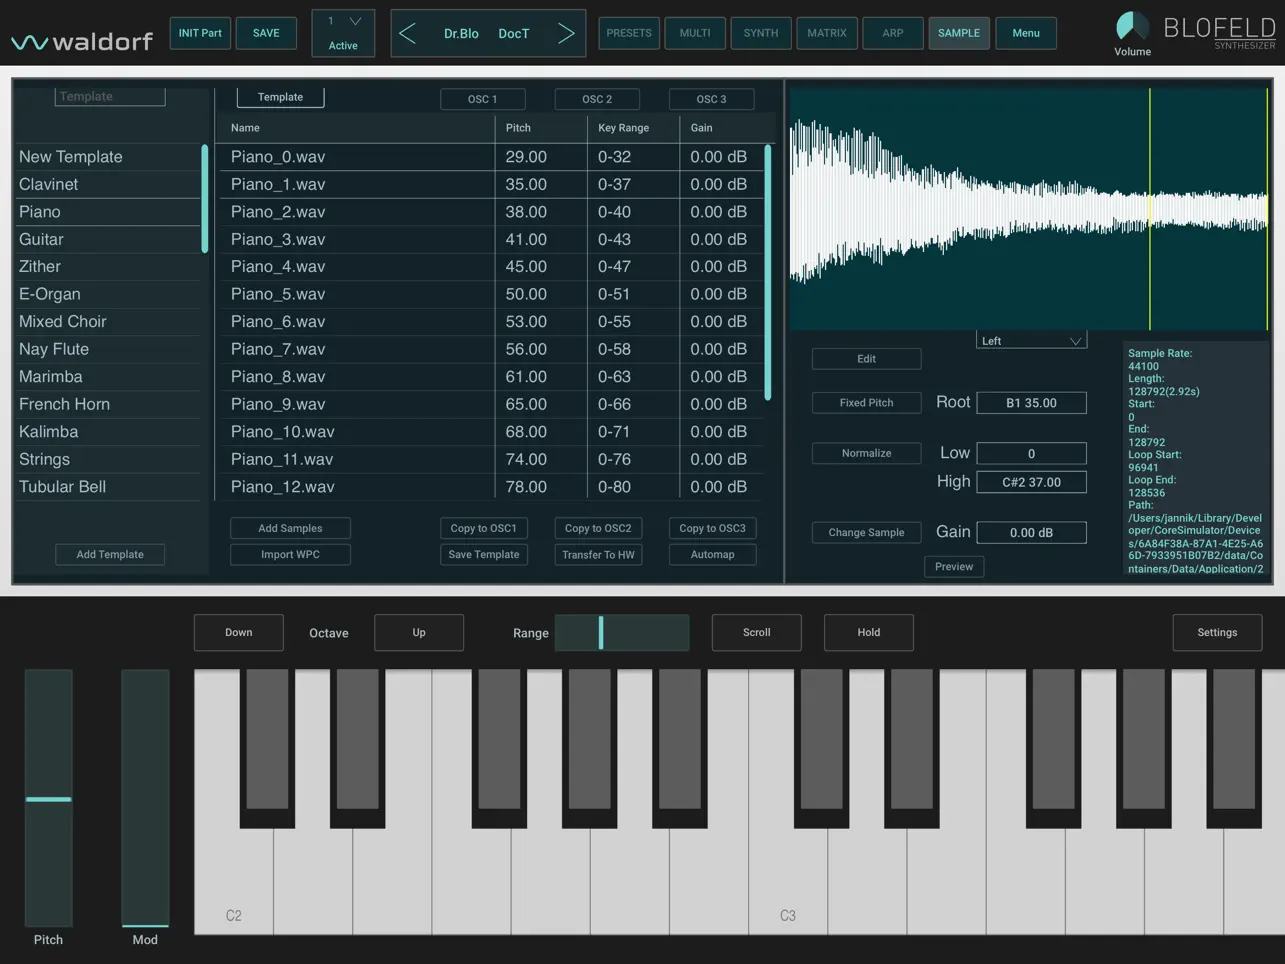Open the Volume control icon
1285x964 pixels.
point(1131,26)
